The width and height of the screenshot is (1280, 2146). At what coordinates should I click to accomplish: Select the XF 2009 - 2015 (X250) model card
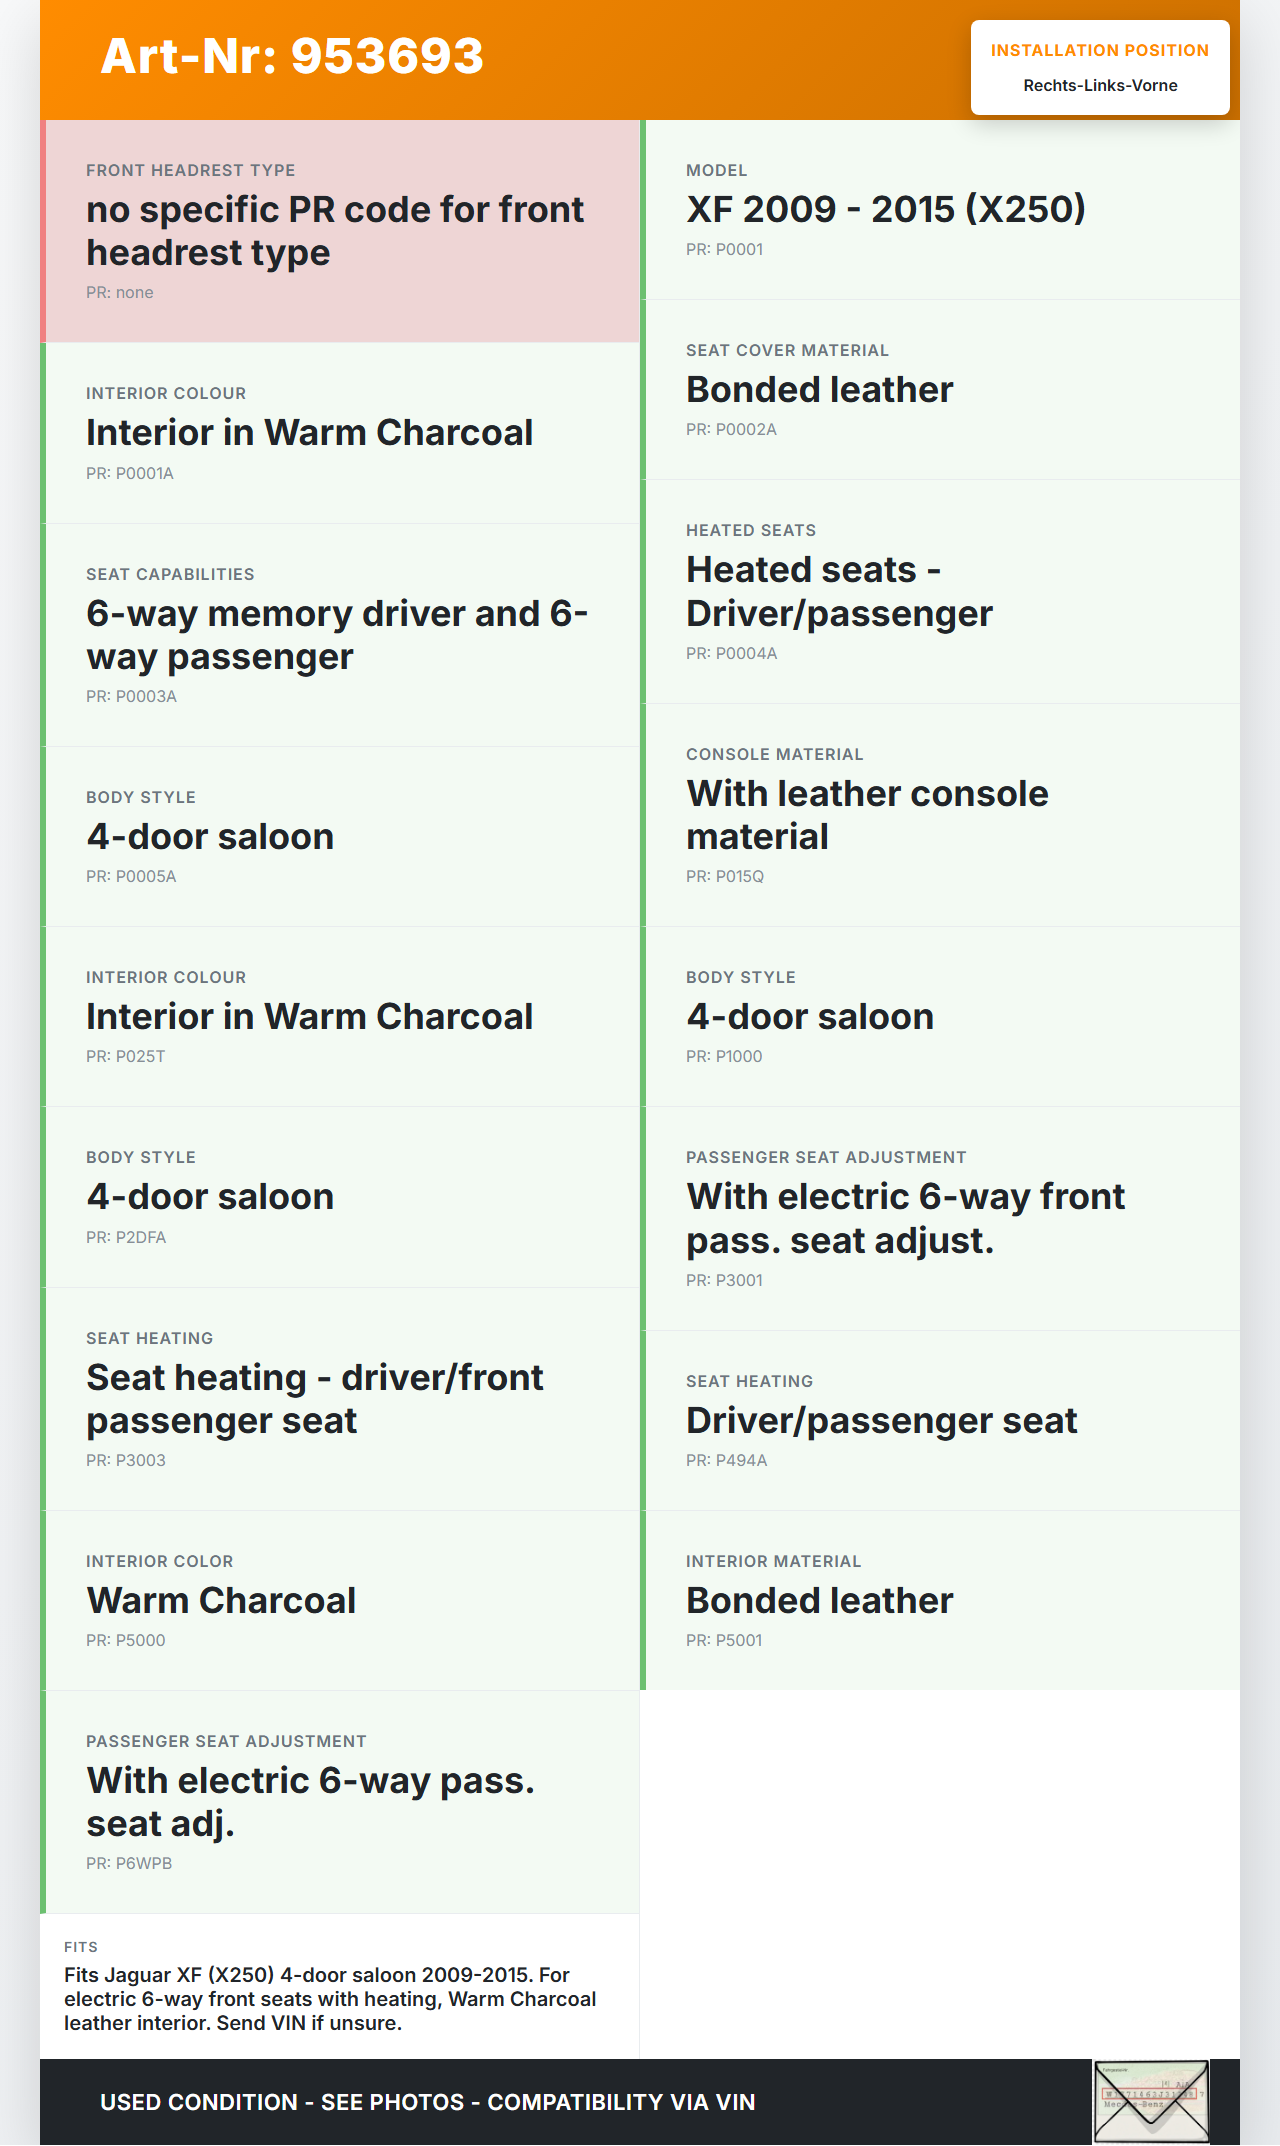[x=940, y=209]
